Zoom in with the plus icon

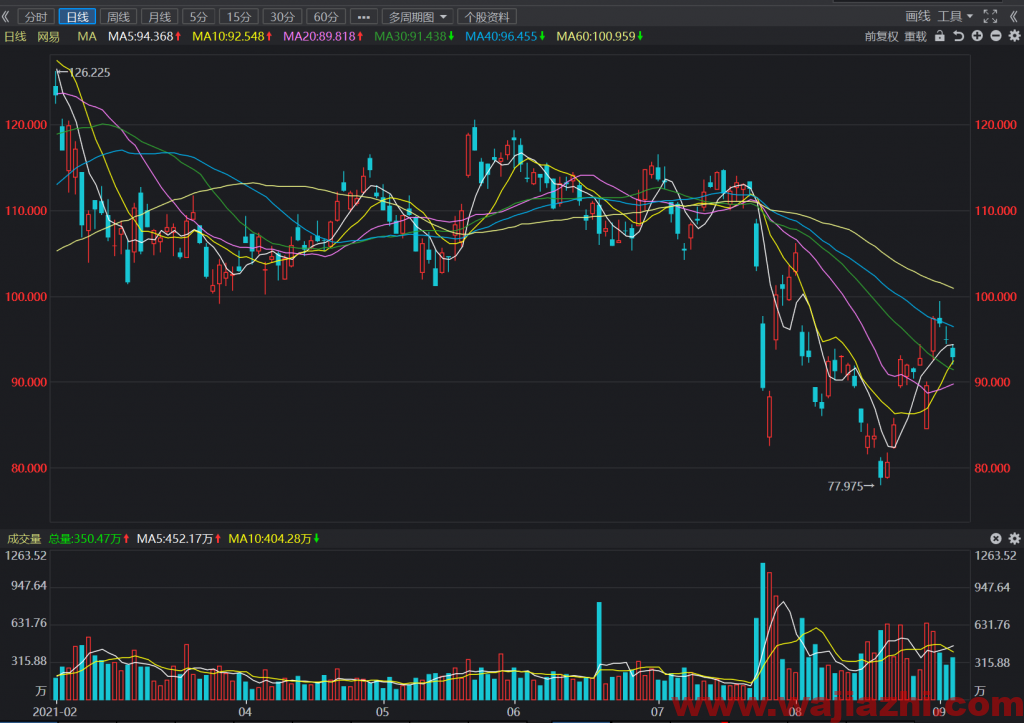click(977, 36)
